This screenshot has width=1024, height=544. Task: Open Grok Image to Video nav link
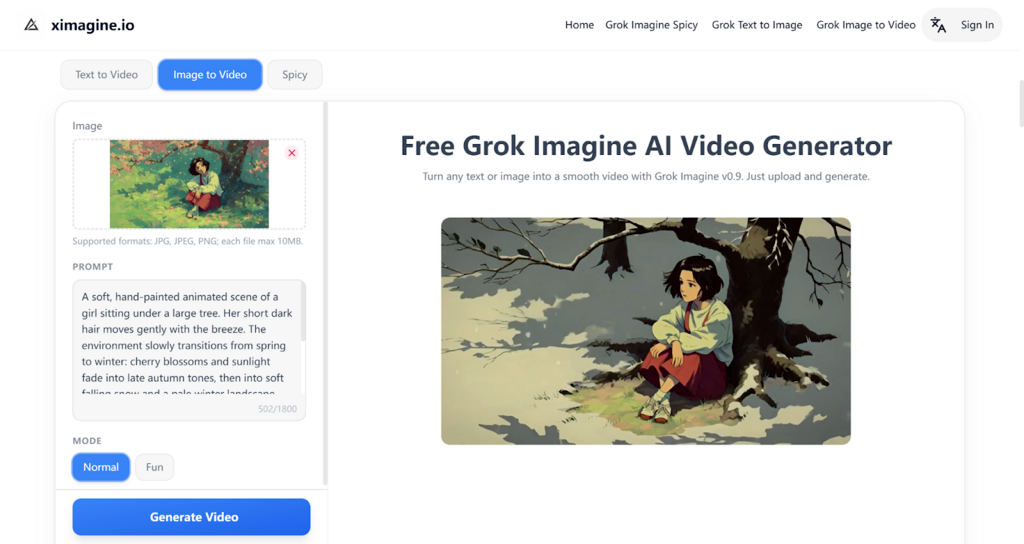point(866,25)
